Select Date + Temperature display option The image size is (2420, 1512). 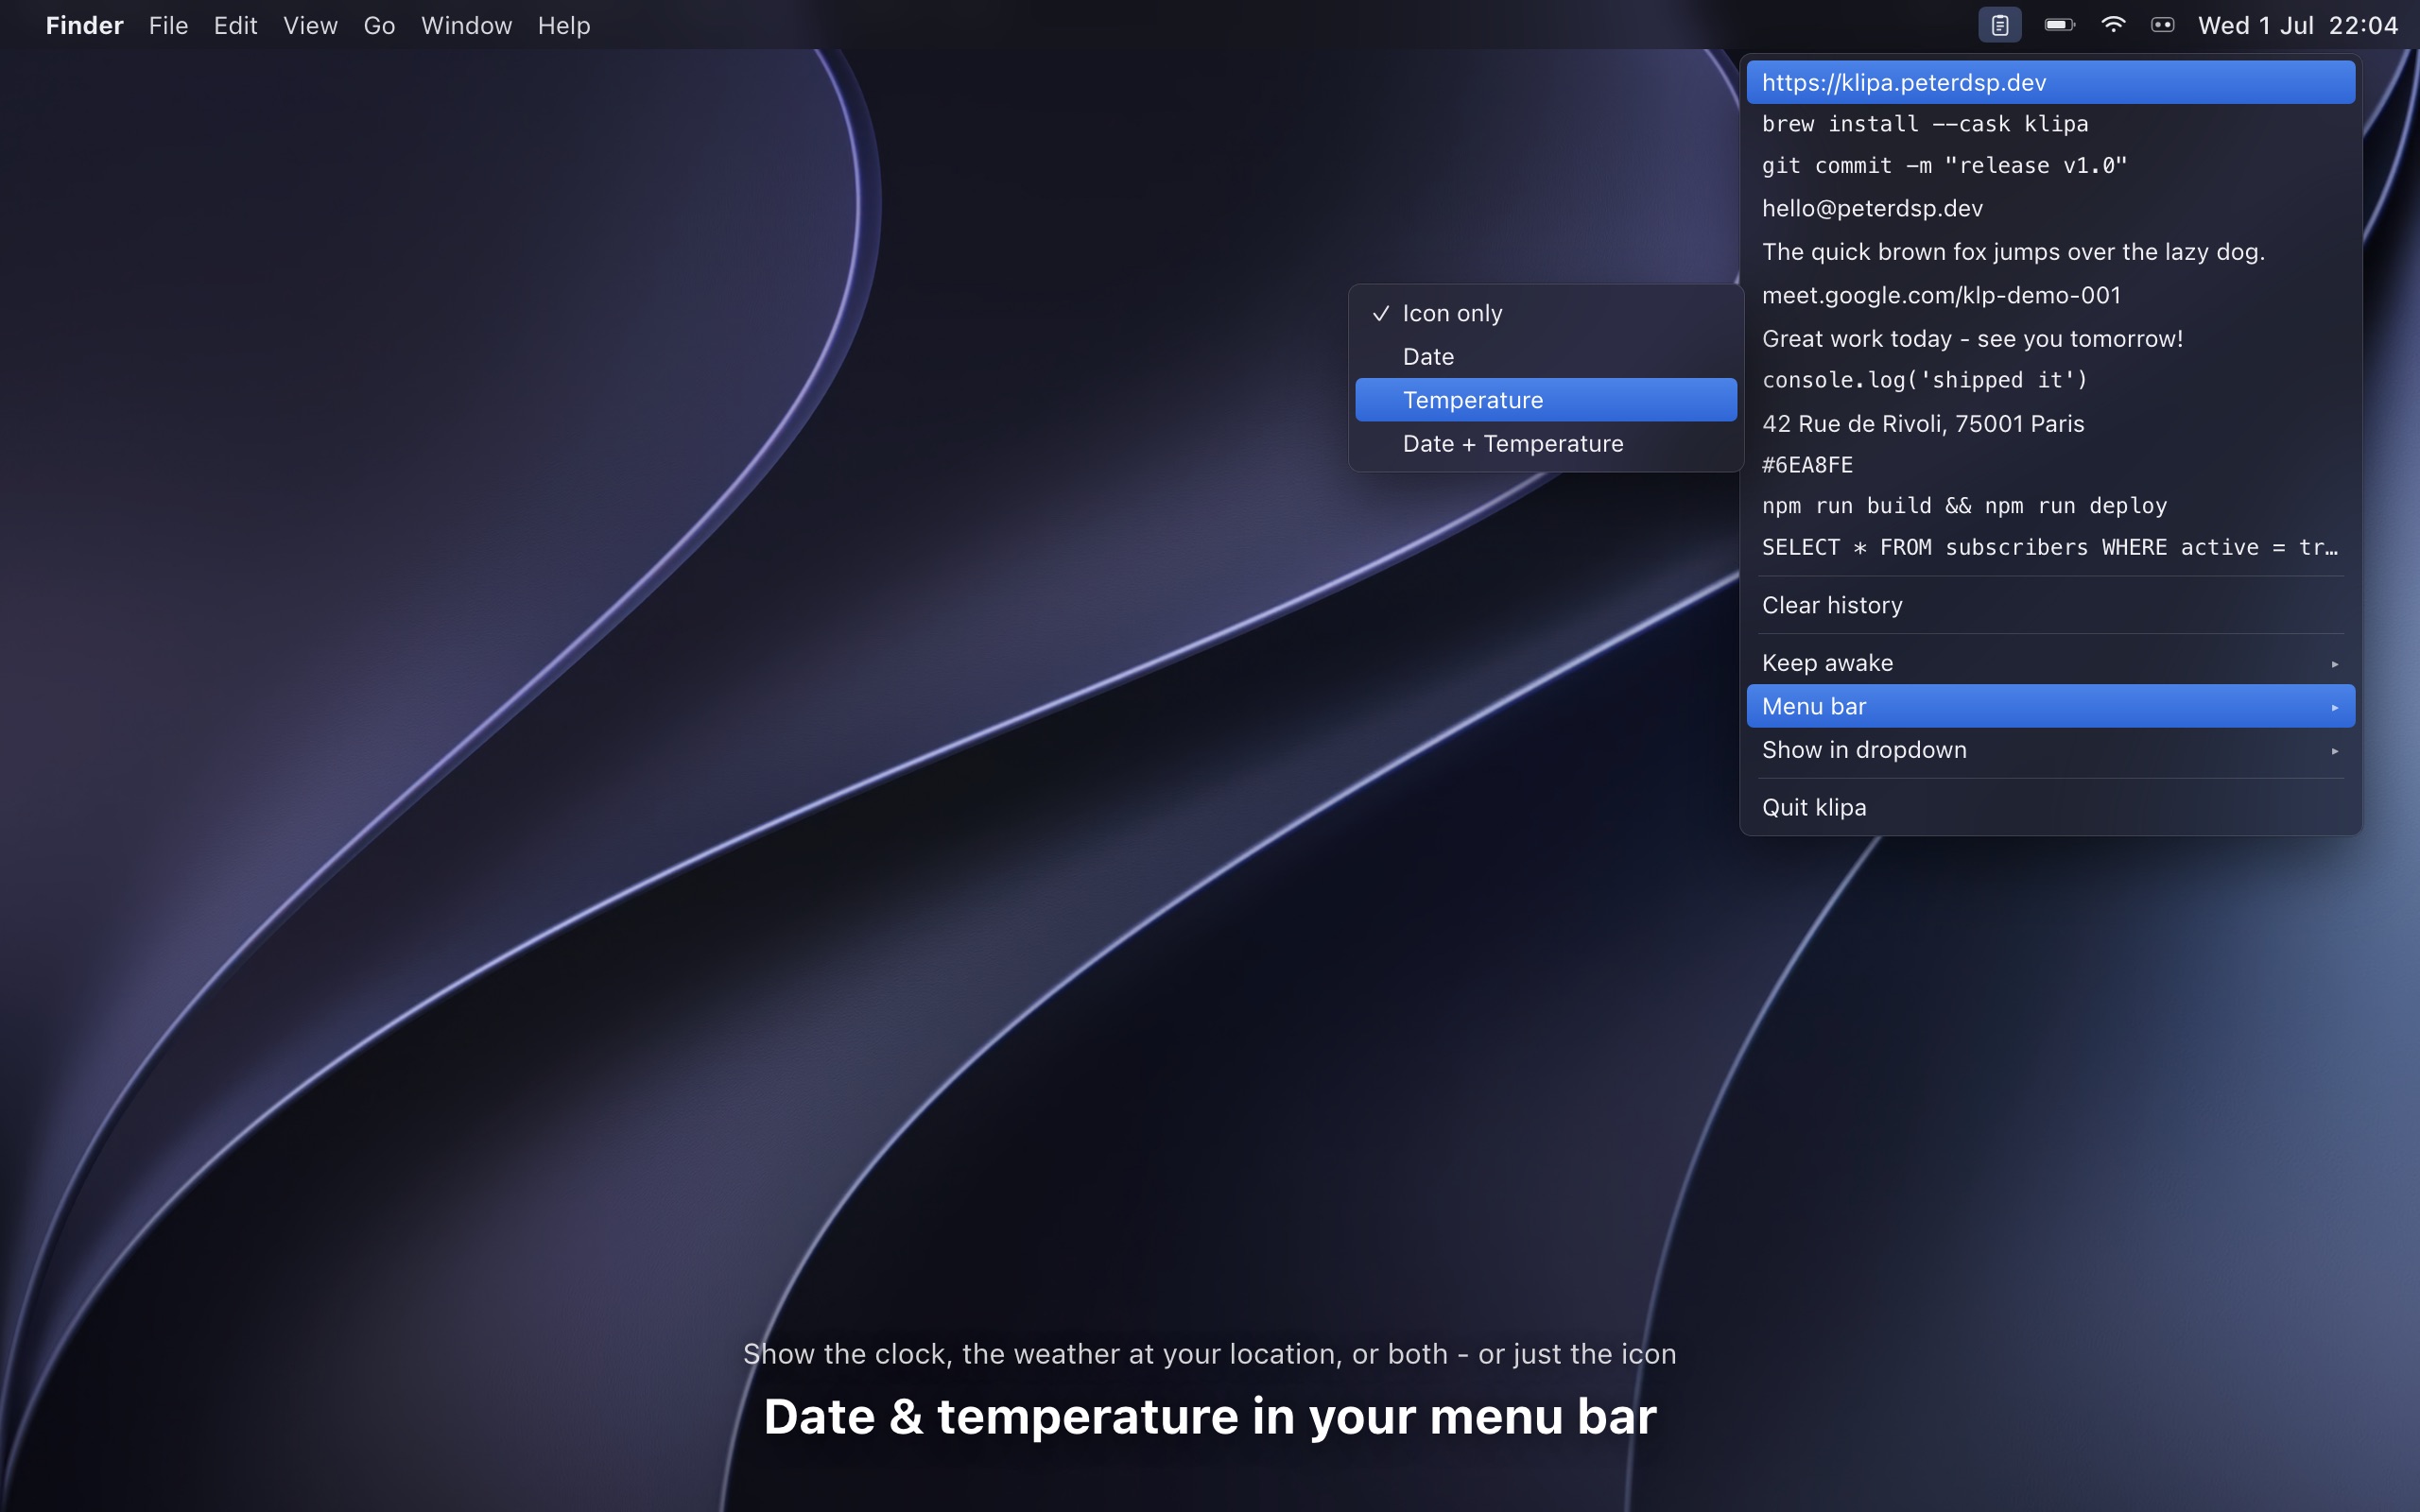(x=1545, y=443)
